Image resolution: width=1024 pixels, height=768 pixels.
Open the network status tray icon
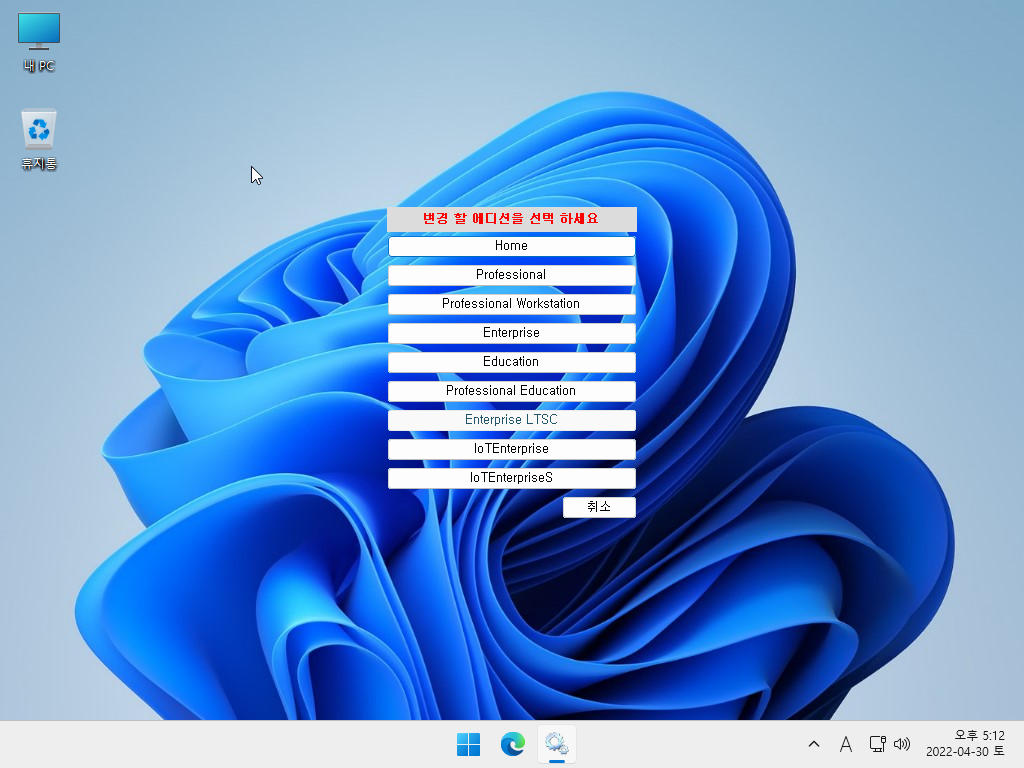tap(877, 744)
